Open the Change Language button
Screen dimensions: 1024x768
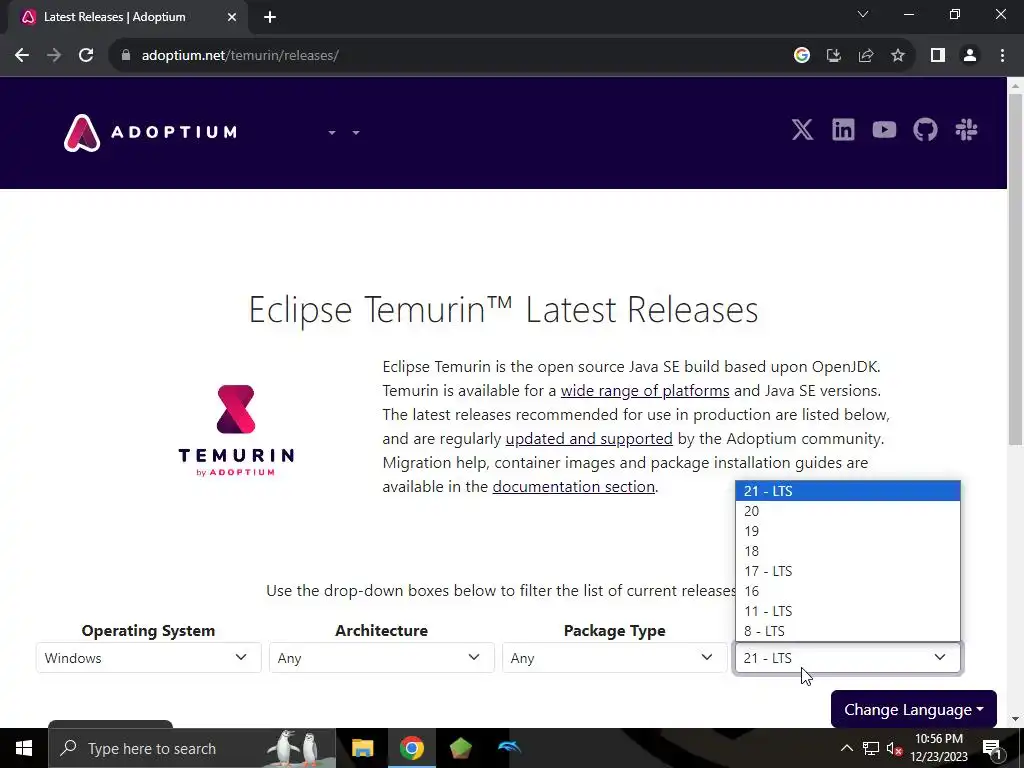pyautogui.click(x=914, y=709)
